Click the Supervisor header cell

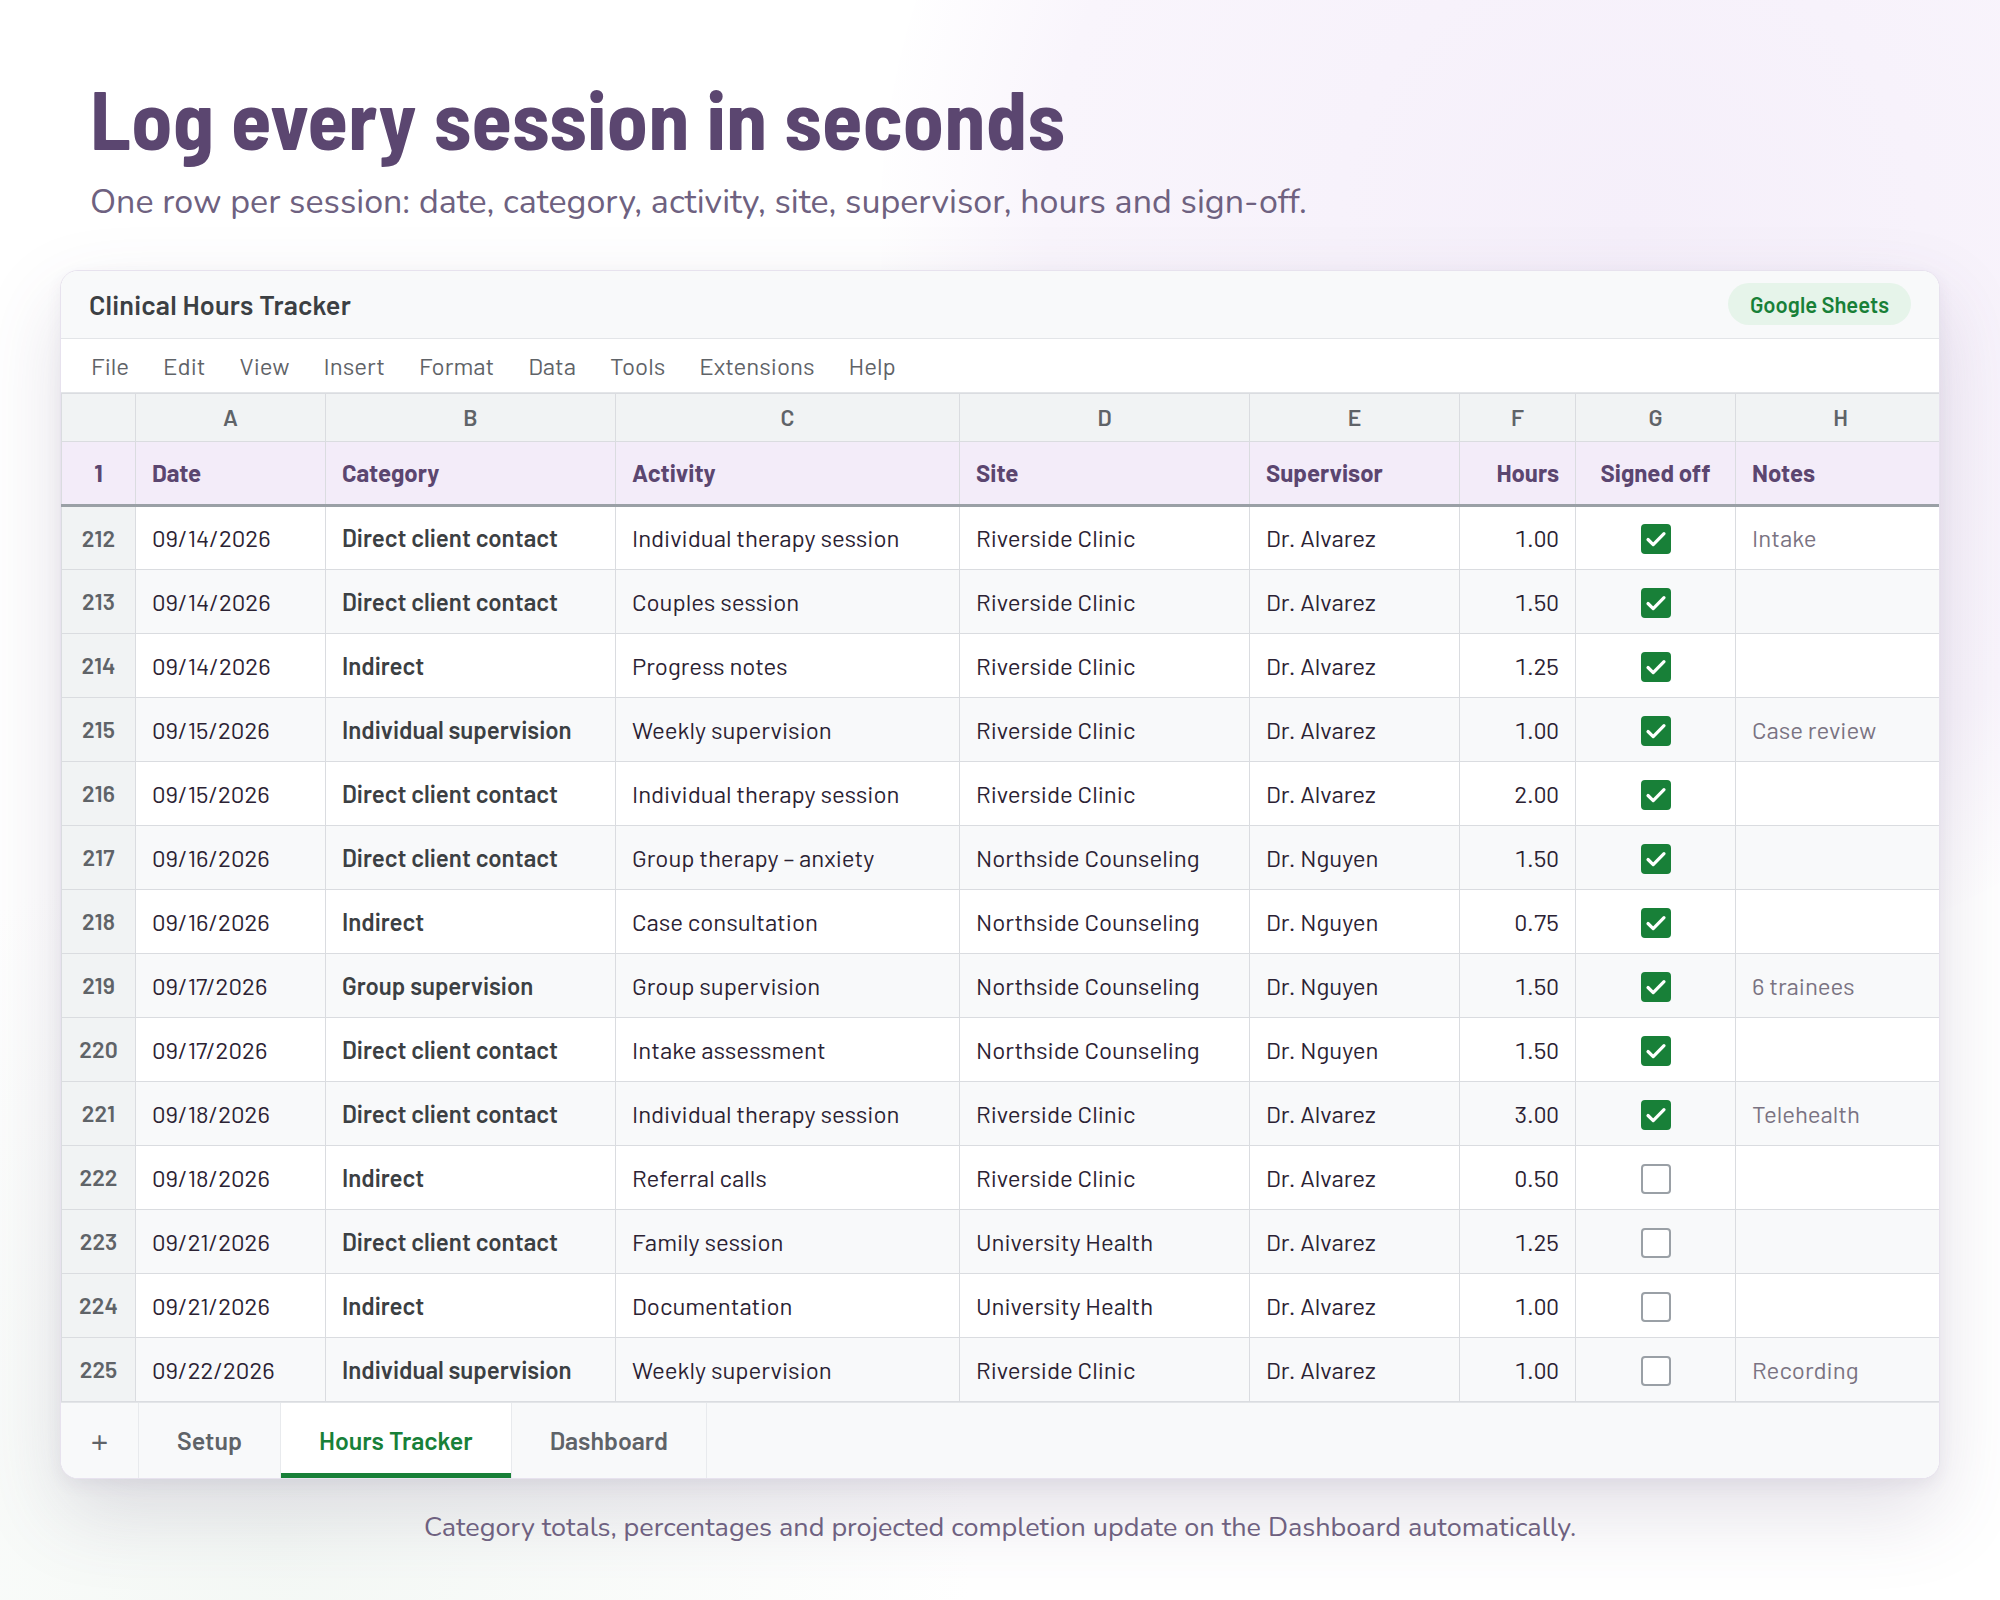pyautogui.click(x=1354, y=474)
